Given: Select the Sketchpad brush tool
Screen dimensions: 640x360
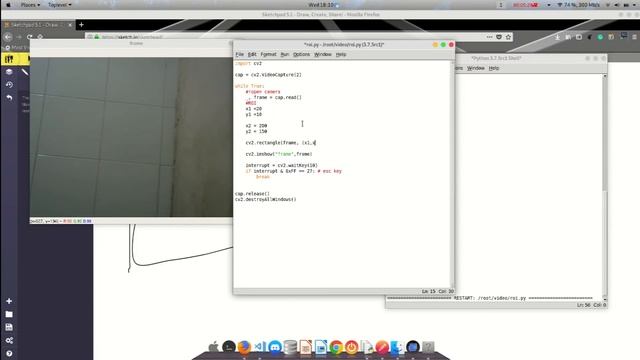Looking at the screenshot, I should (x=25, y=72).
